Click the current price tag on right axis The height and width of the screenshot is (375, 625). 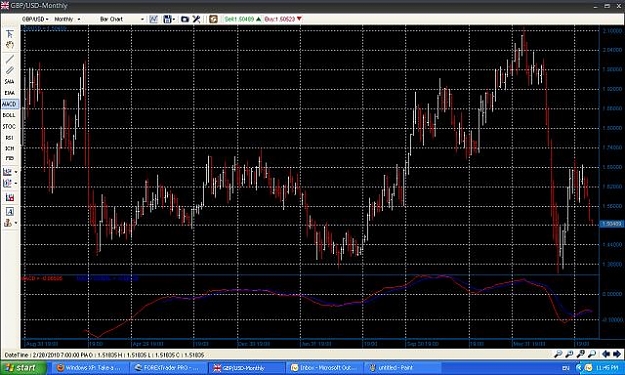pos(611,224)
